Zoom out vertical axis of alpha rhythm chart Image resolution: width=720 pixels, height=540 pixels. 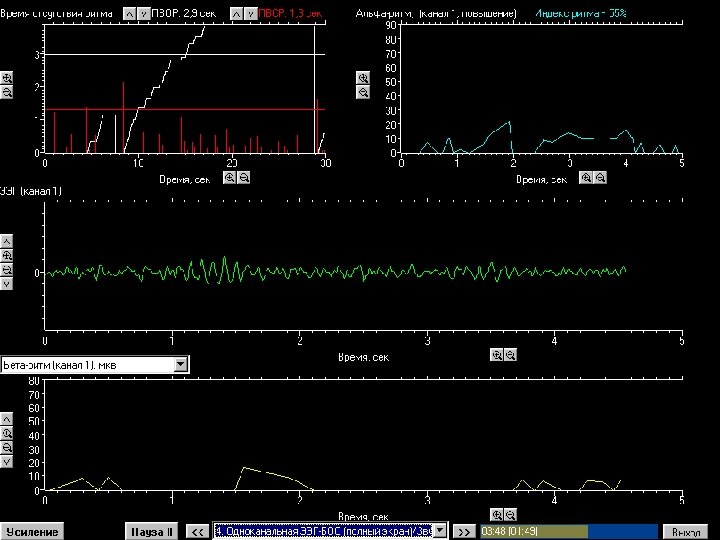(363, 91)
